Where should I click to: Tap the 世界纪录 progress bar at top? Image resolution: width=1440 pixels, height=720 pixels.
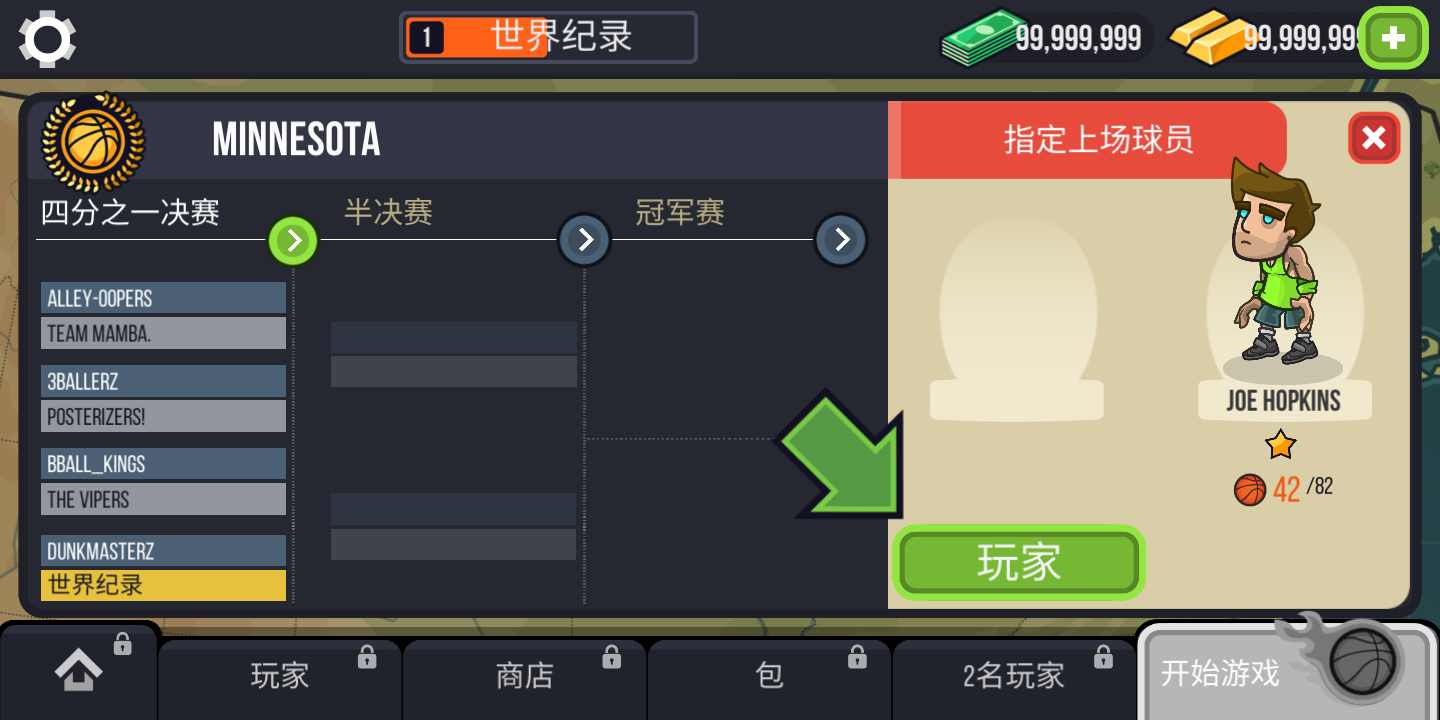548,38
